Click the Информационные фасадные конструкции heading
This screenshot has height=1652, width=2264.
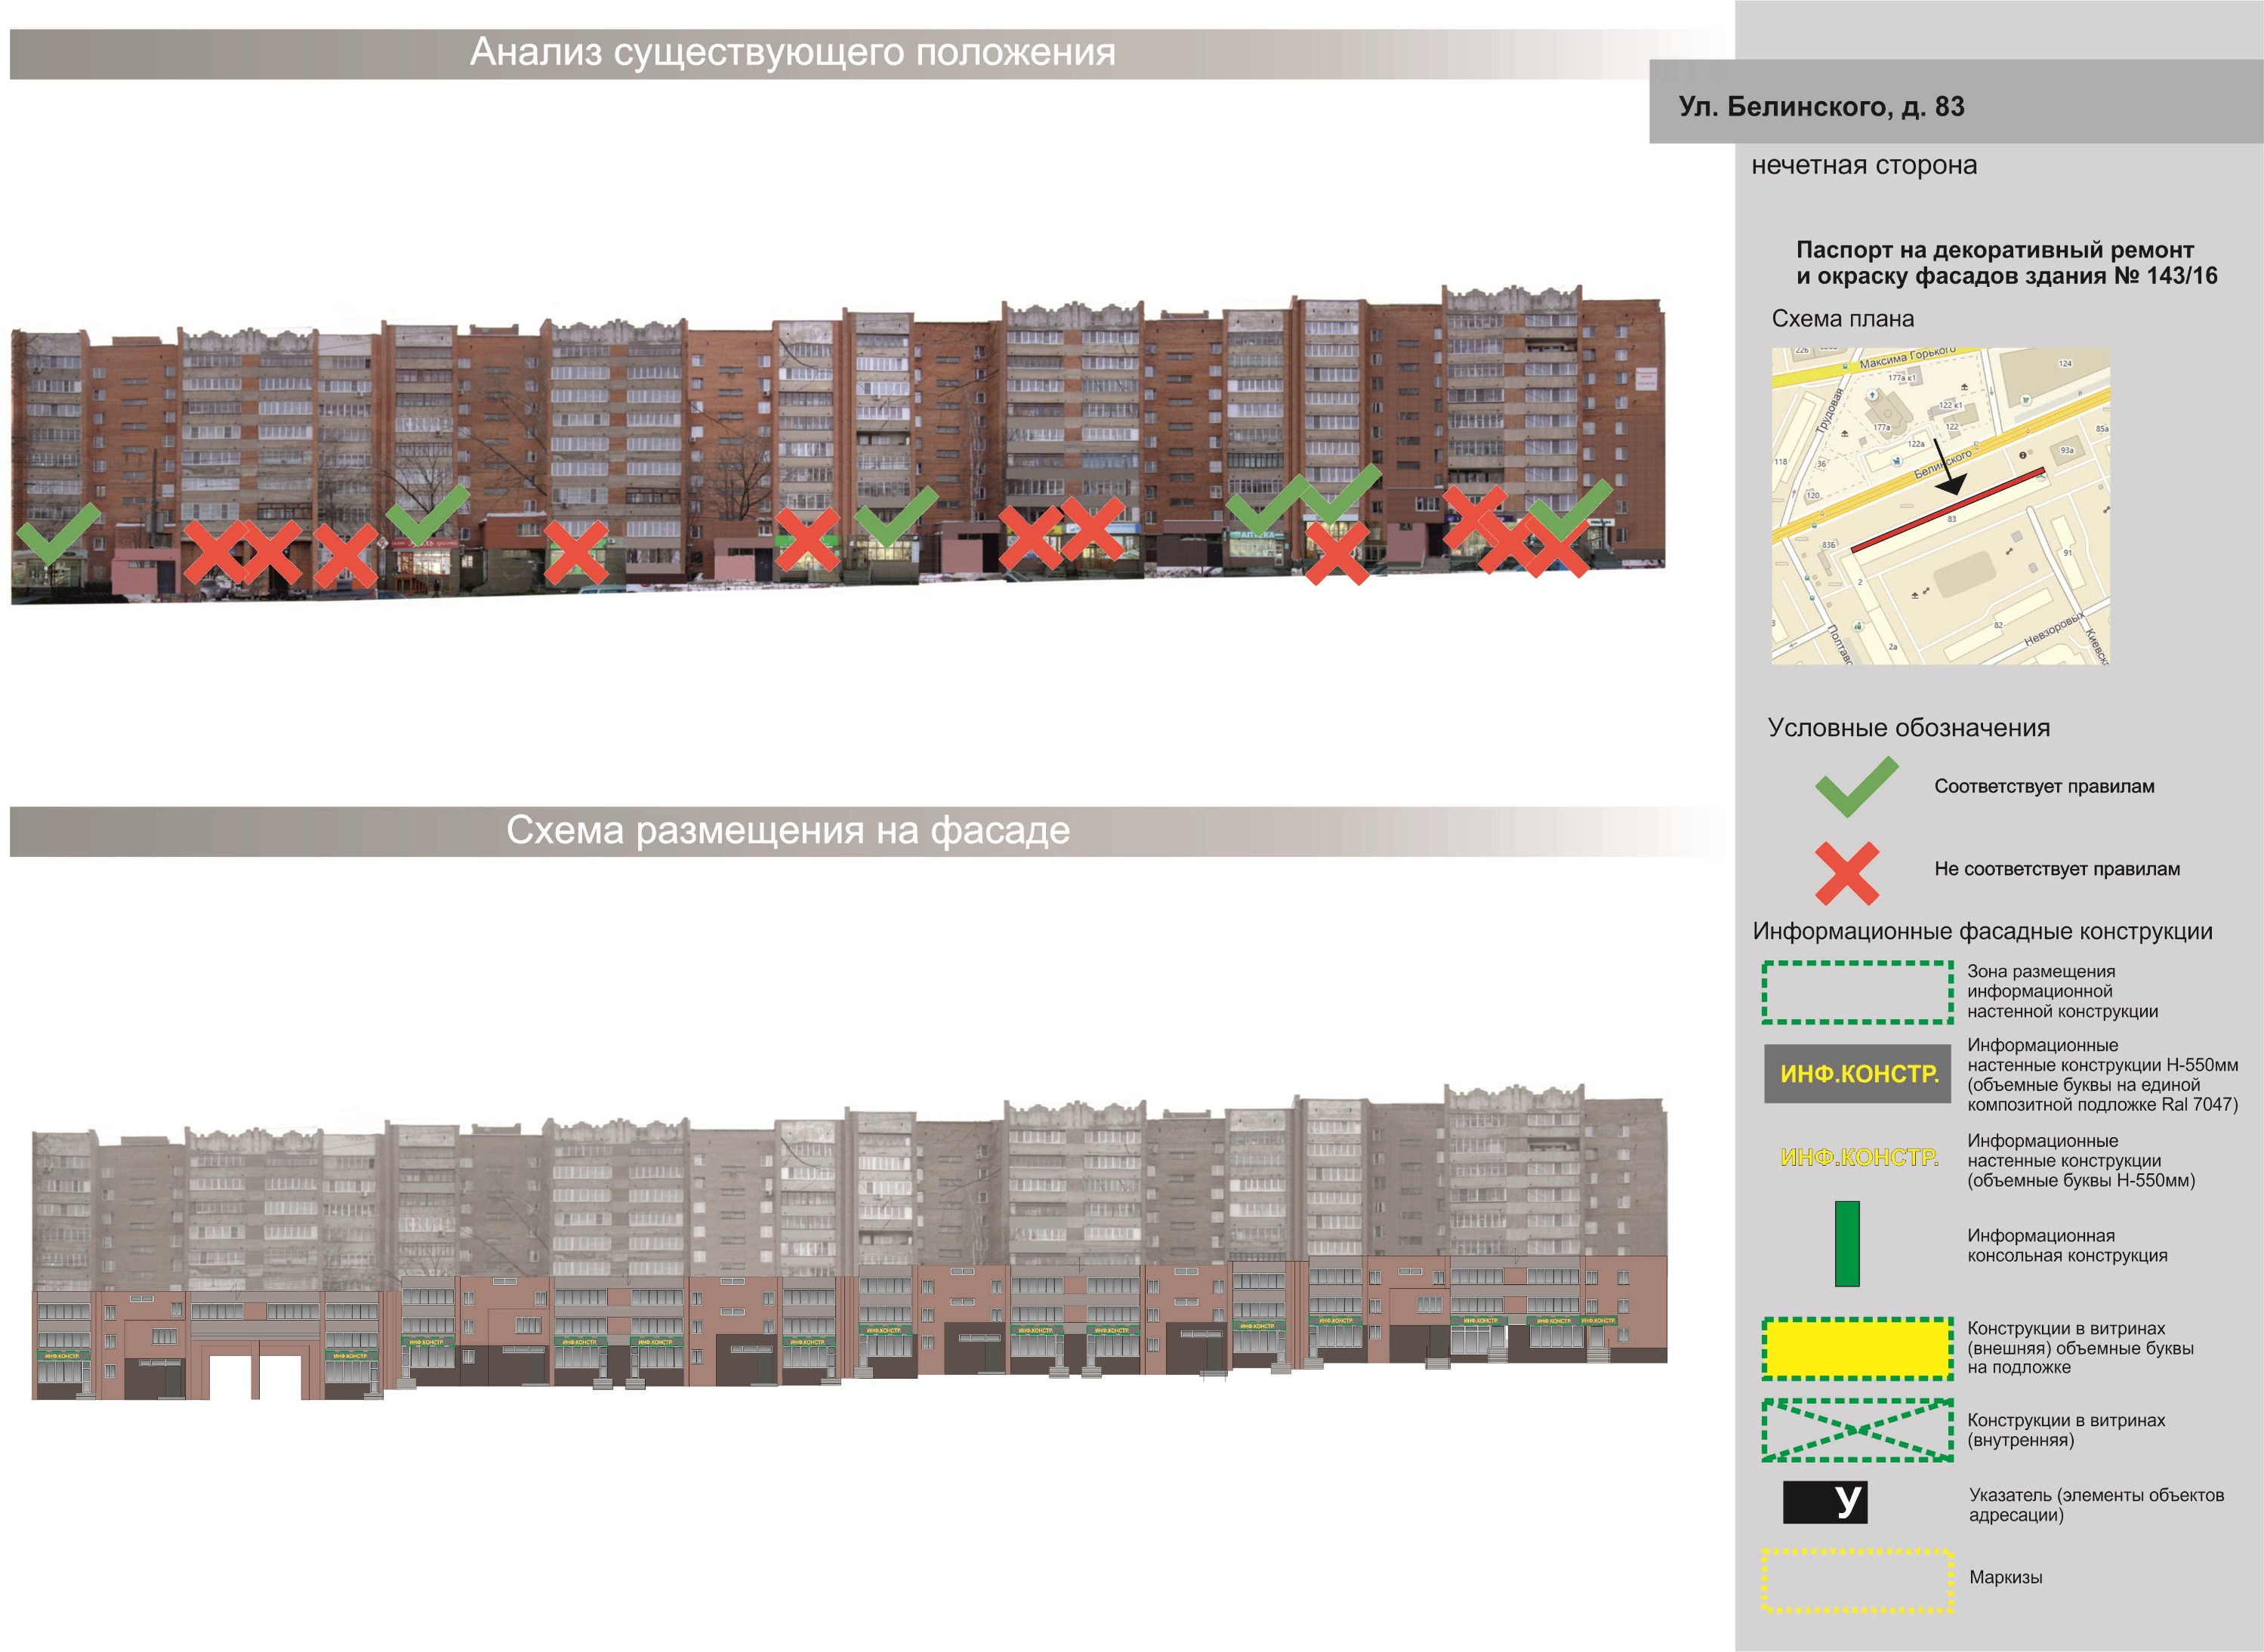tap(1982, 931)
